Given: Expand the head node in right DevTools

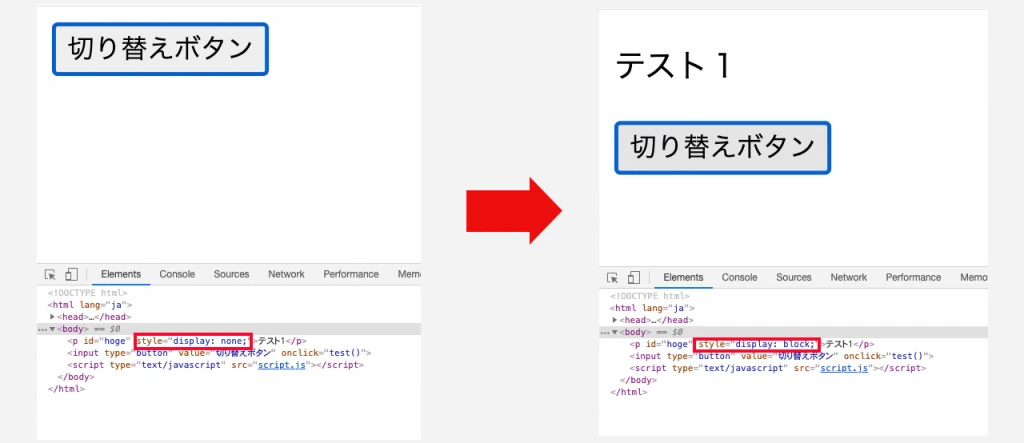Looking at the screenshot, I should pos(615,320).
